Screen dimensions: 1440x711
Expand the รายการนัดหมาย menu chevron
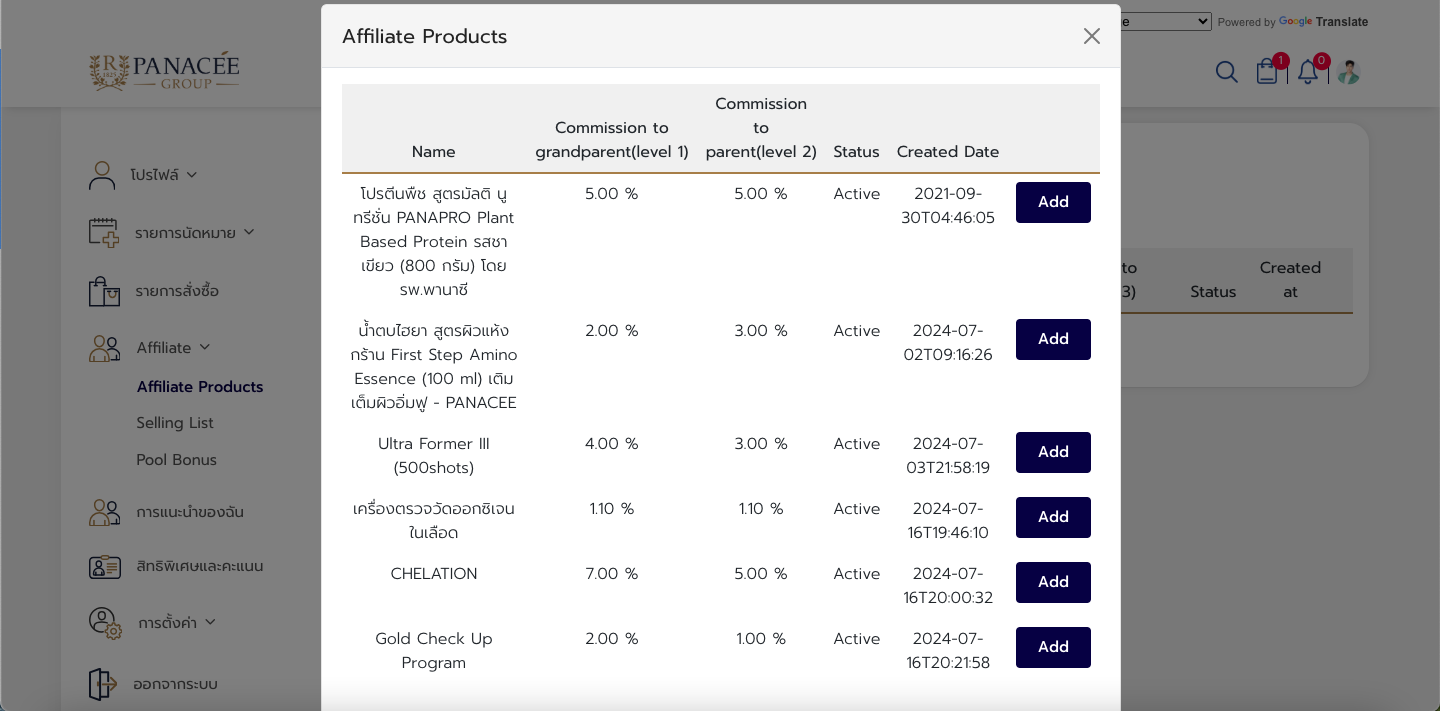point(249,233)
